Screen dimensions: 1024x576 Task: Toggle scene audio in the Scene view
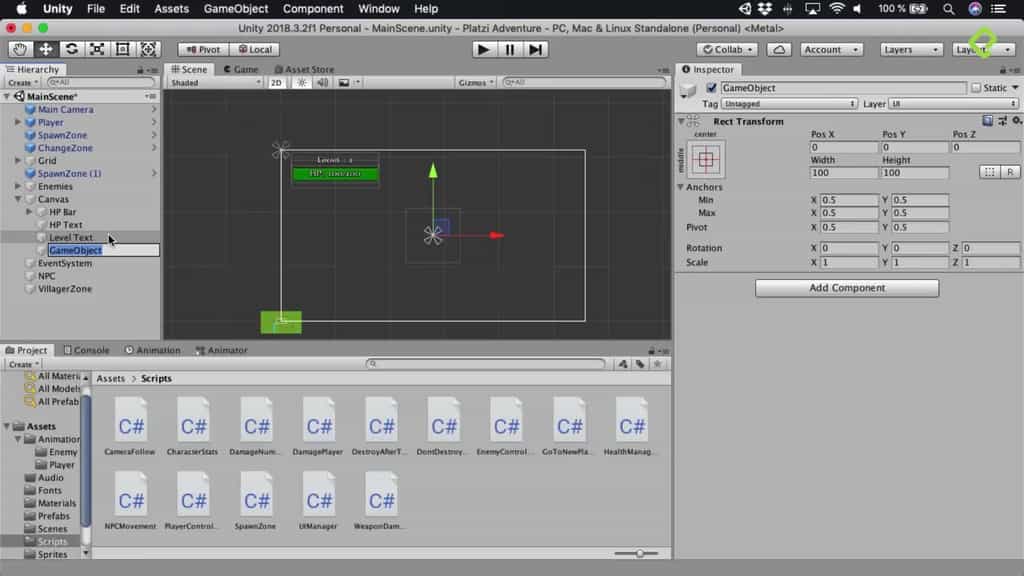[324, 83]
